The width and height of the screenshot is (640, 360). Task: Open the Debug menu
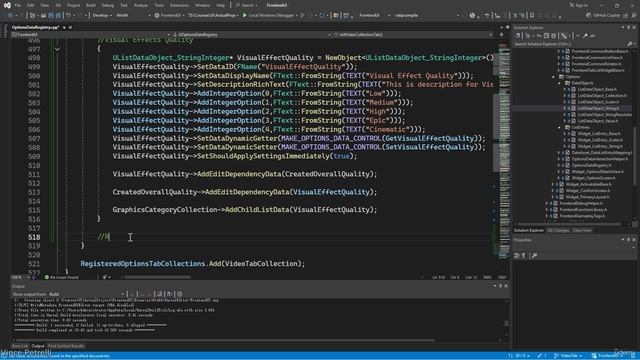pos(107,5)
